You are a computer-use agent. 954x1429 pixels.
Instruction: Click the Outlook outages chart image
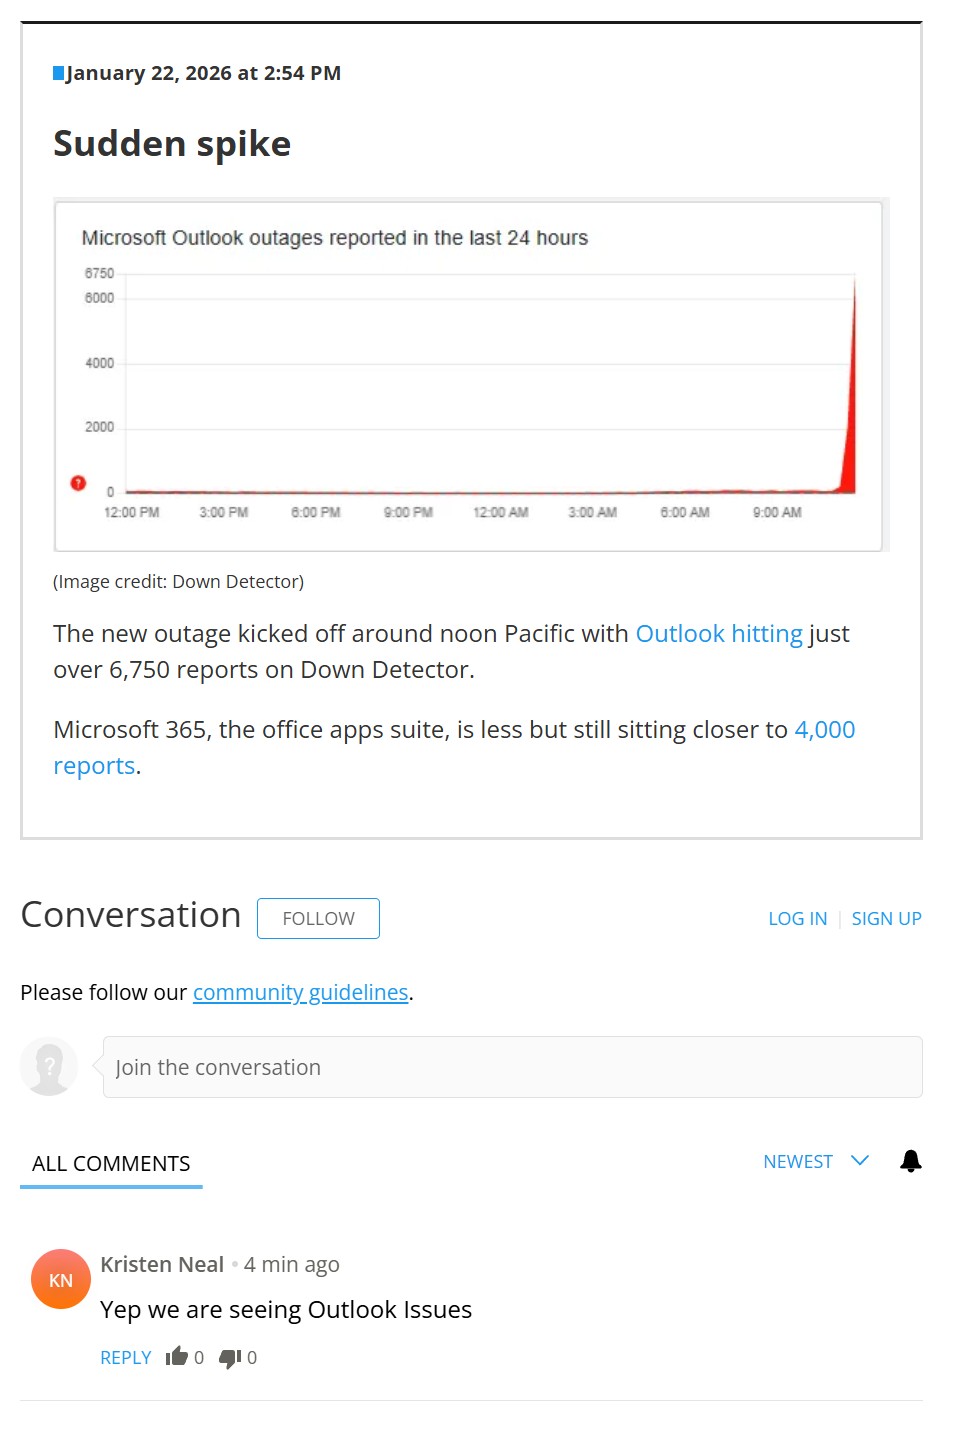(x=470, y=376)
